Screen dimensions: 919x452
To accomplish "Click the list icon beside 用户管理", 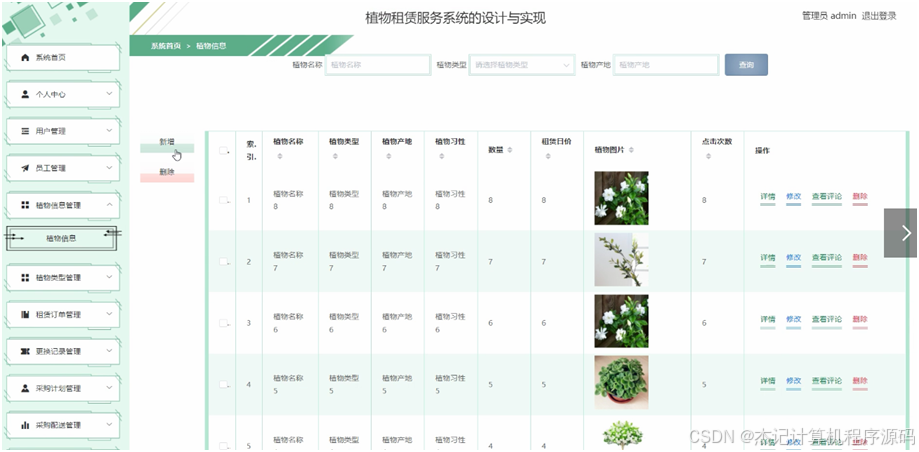I will pos(25,131).
